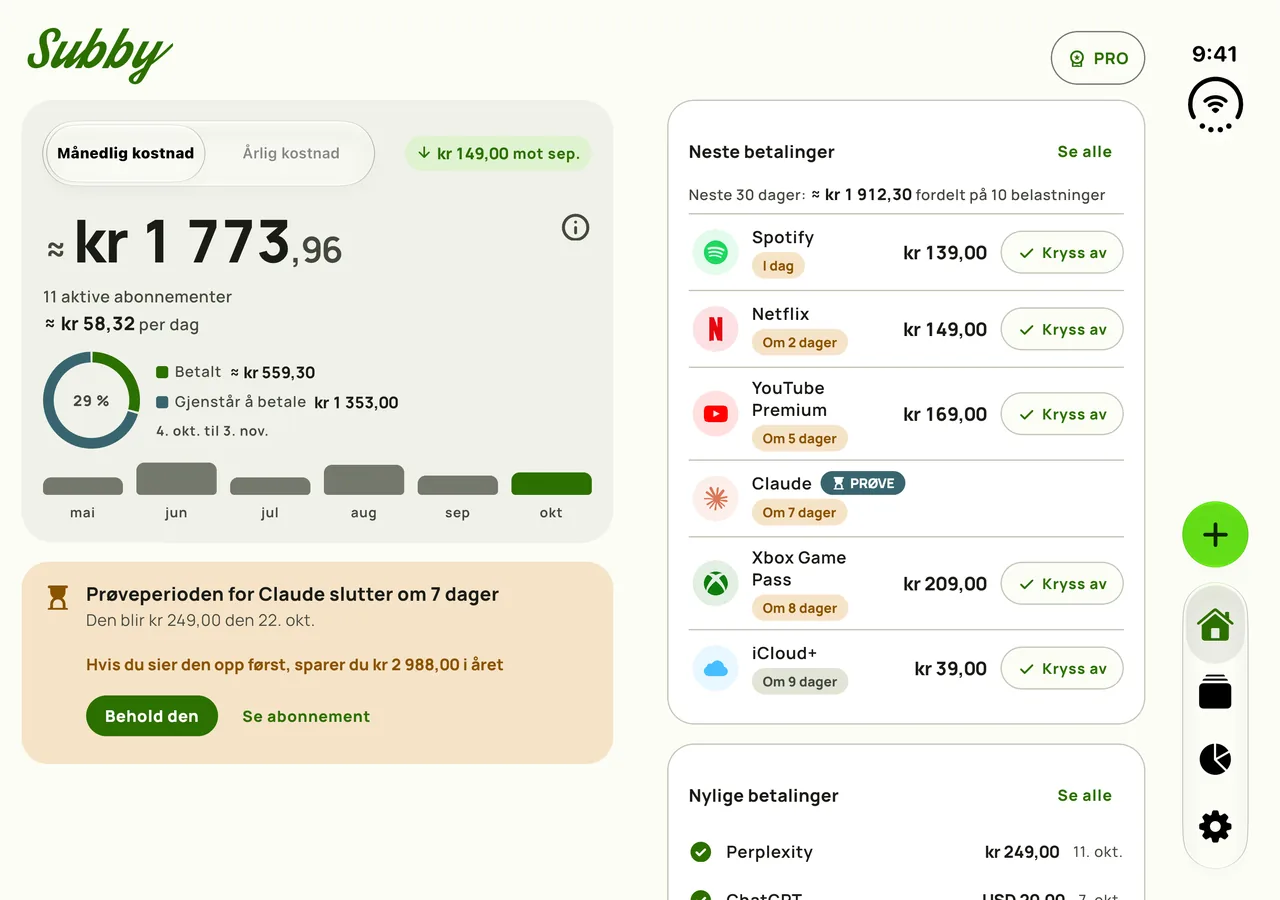Open the subscriptions stack icon
Image resolution: width=1280 pixels, height=900 pixels.
tap(1215, 692)
